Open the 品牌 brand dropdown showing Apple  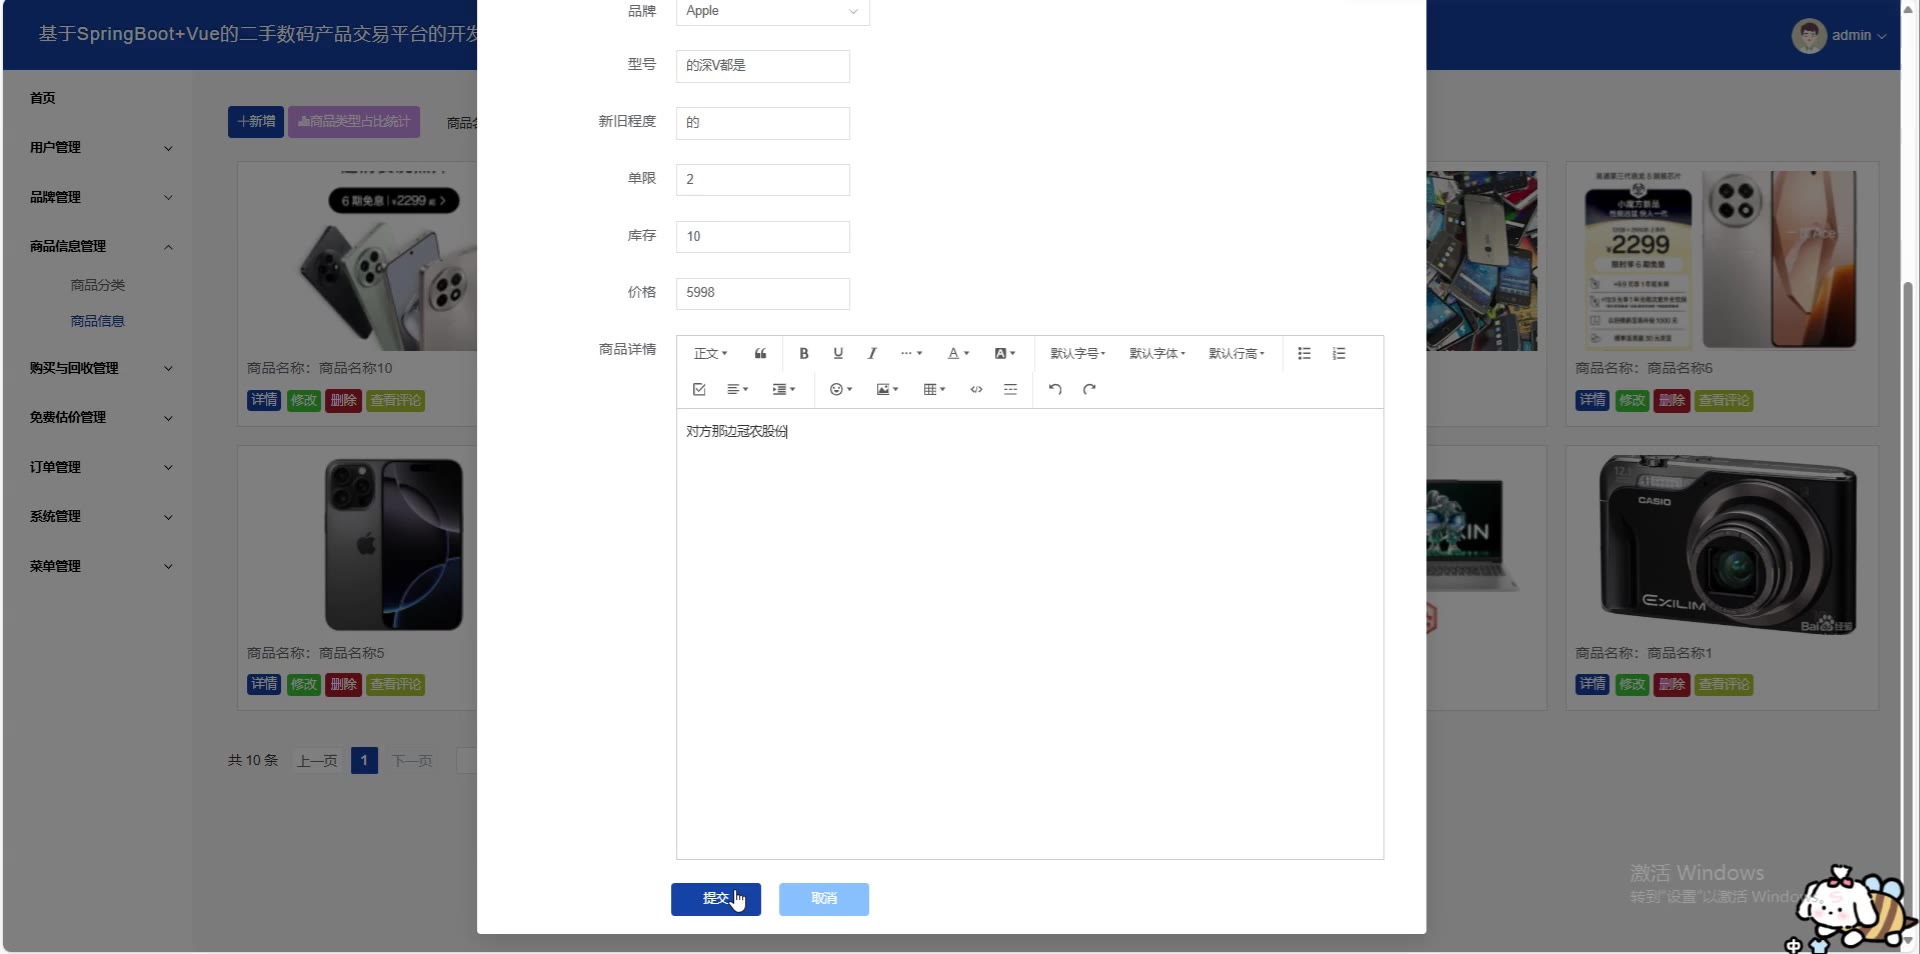pos(772,11)
